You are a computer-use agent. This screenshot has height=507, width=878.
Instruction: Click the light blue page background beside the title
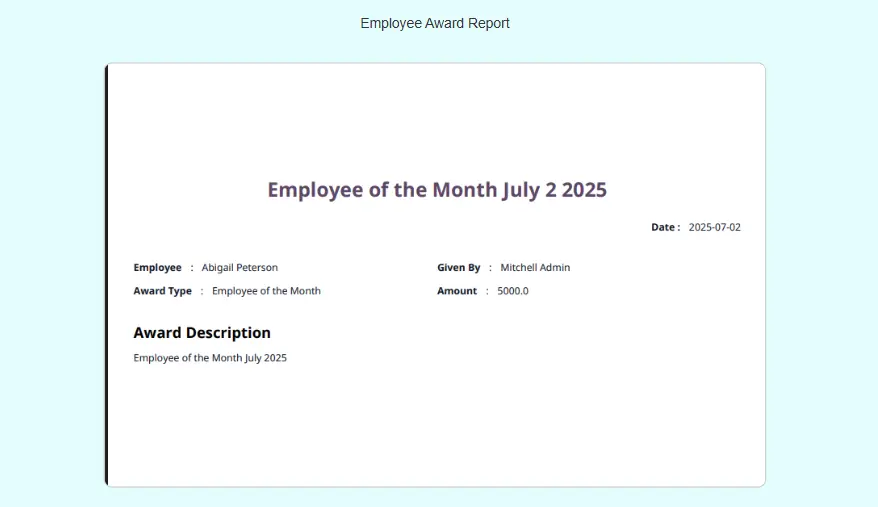coord(700,25)
